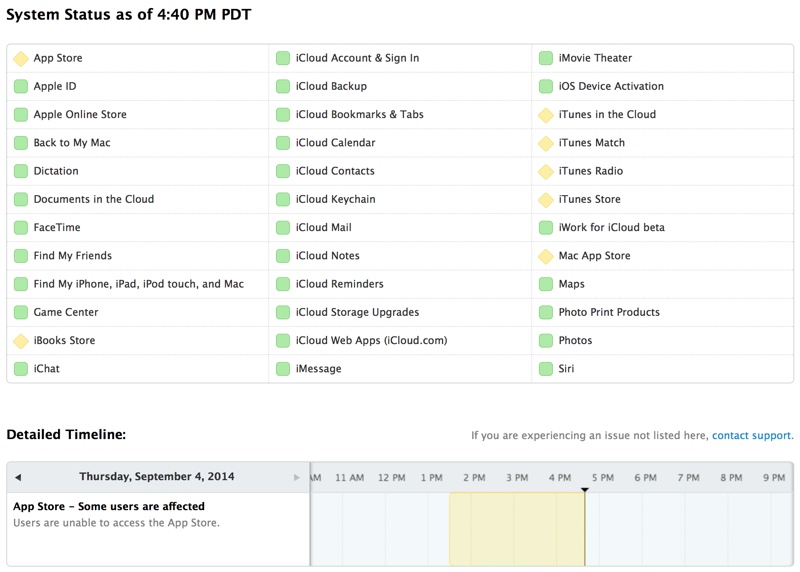Click the yellow diamond beside iTunes Radio
The height and width of the screenshot is (572, 800).
pyautogui.click(x=546, y=171)
